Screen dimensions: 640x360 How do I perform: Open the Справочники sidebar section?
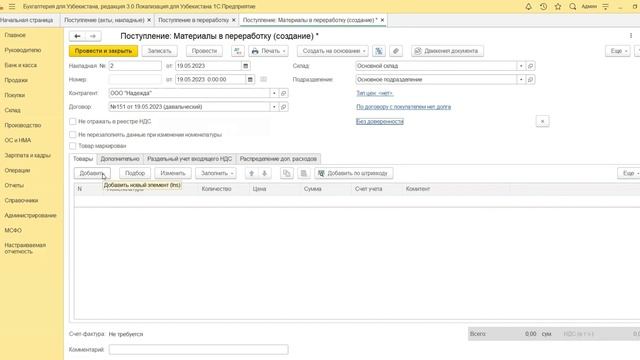click(x=21, y=200)
